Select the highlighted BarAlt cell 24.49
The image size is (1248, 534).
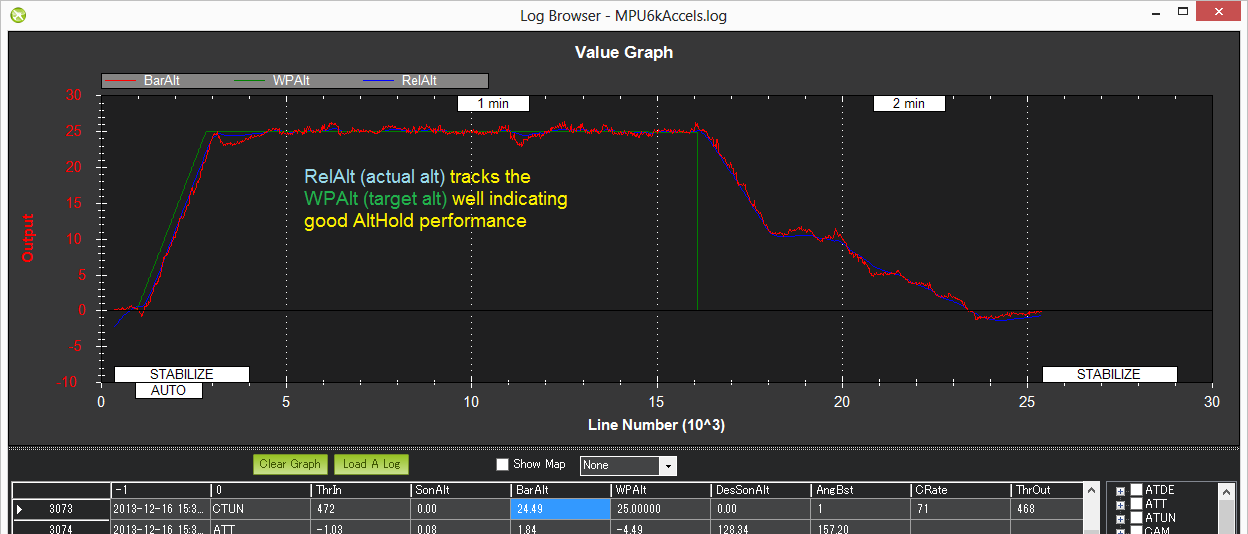[560, 509]
